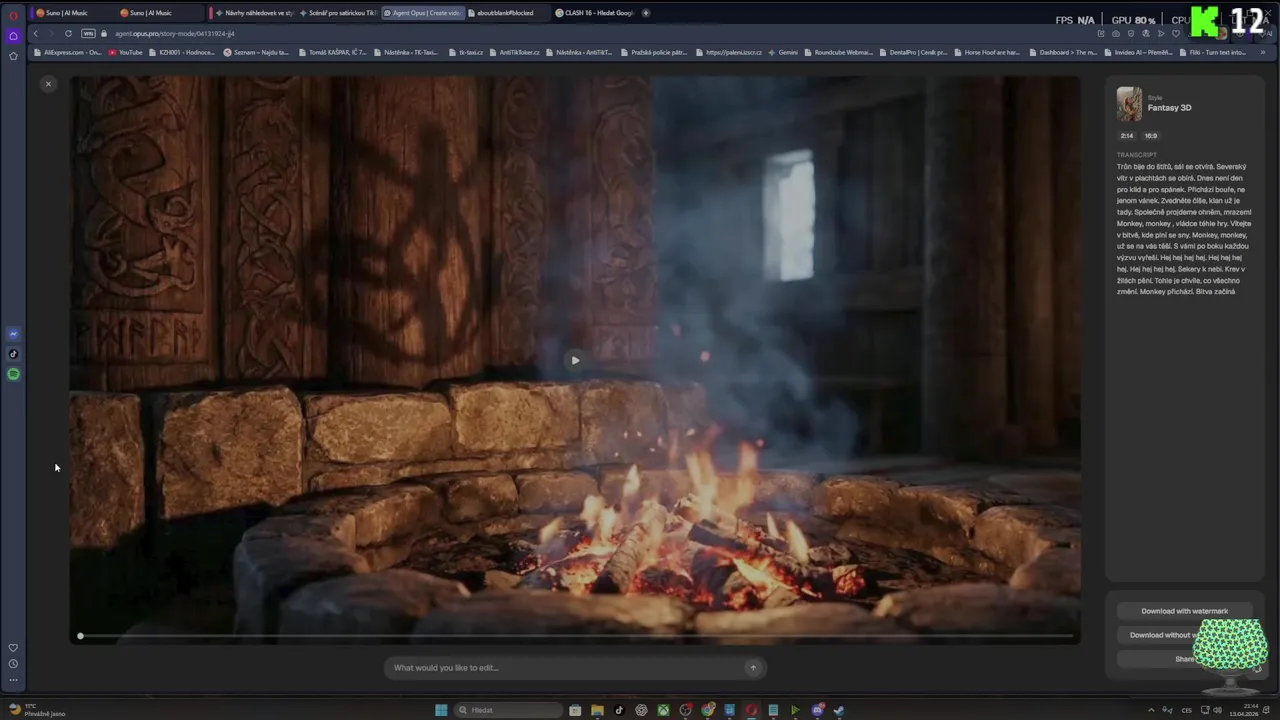Click the TRANSCRIPT heading
The height and width of the screenshot is (720, 1280).
[1137, 155]
